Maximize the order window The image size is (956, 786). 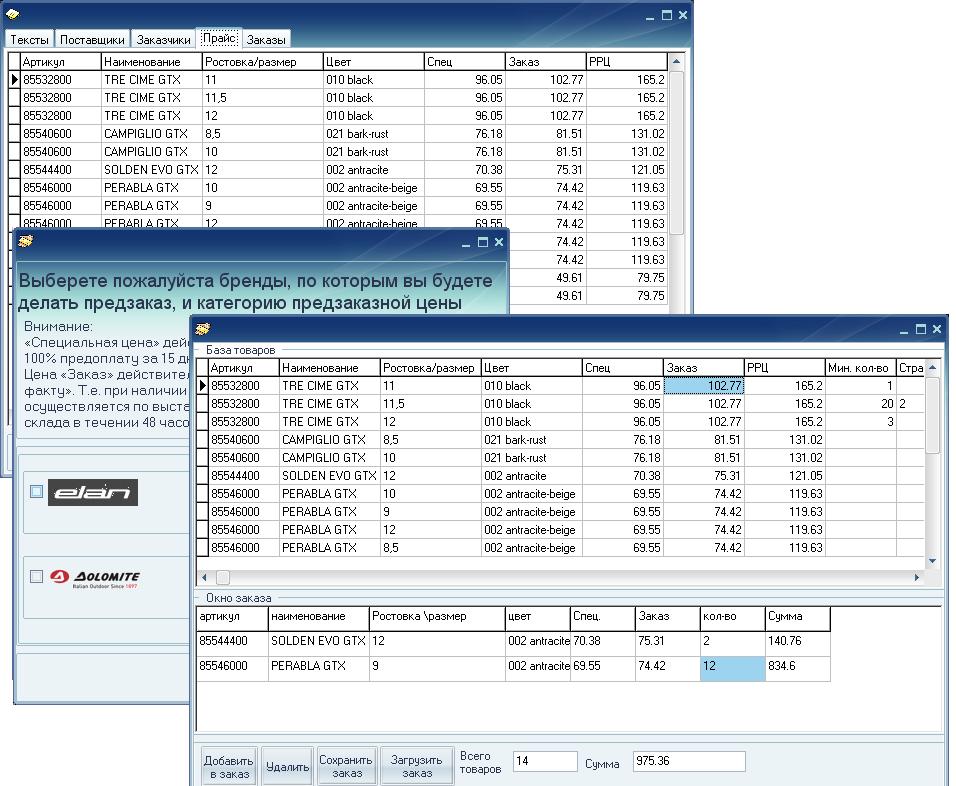pyautogui.click(x=919, y=329)
